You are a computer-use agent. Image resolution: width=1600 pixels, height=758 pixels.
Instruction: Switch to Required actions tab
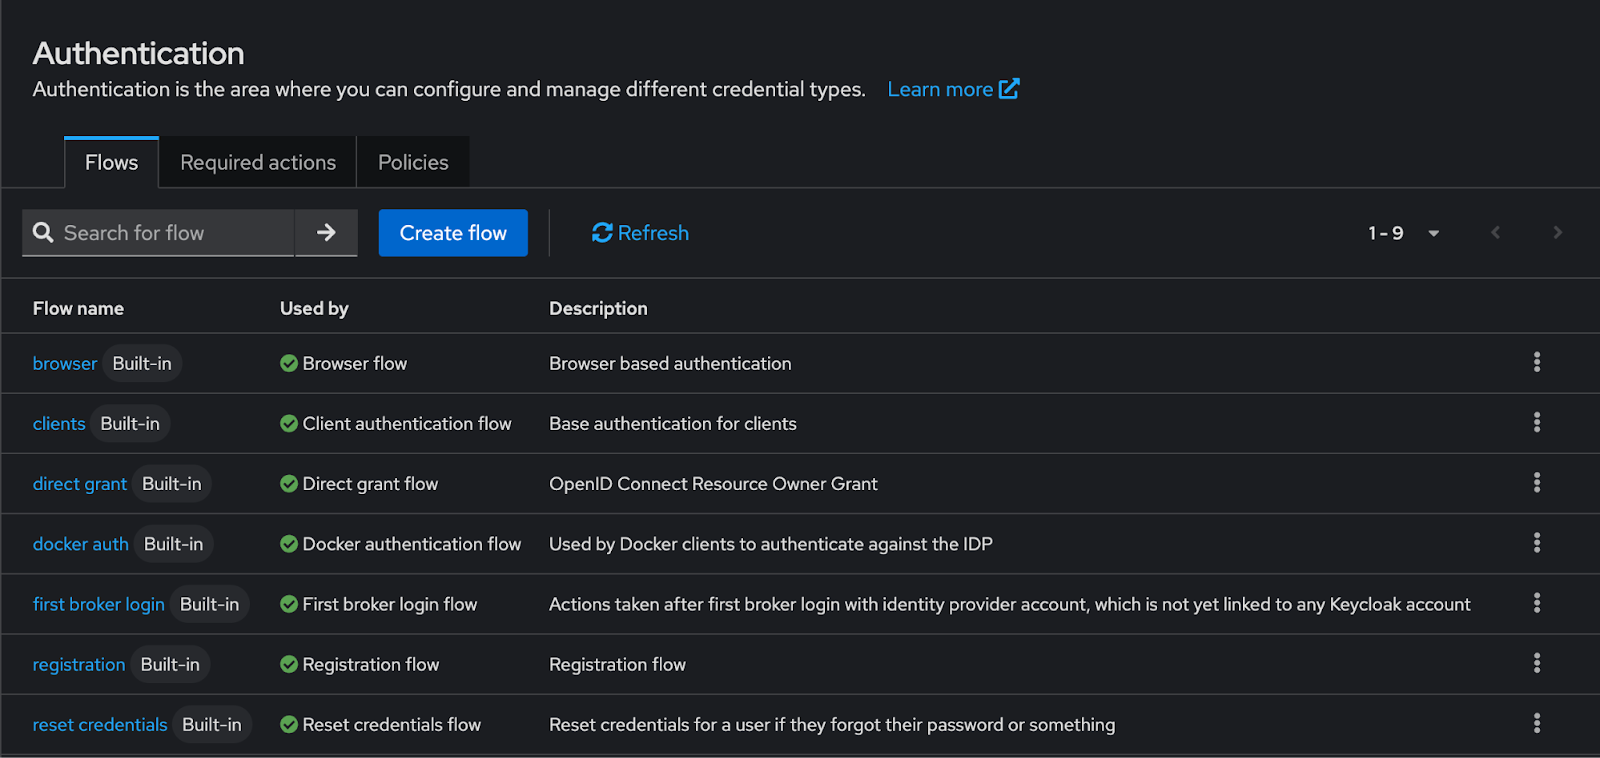pos(258,162)
